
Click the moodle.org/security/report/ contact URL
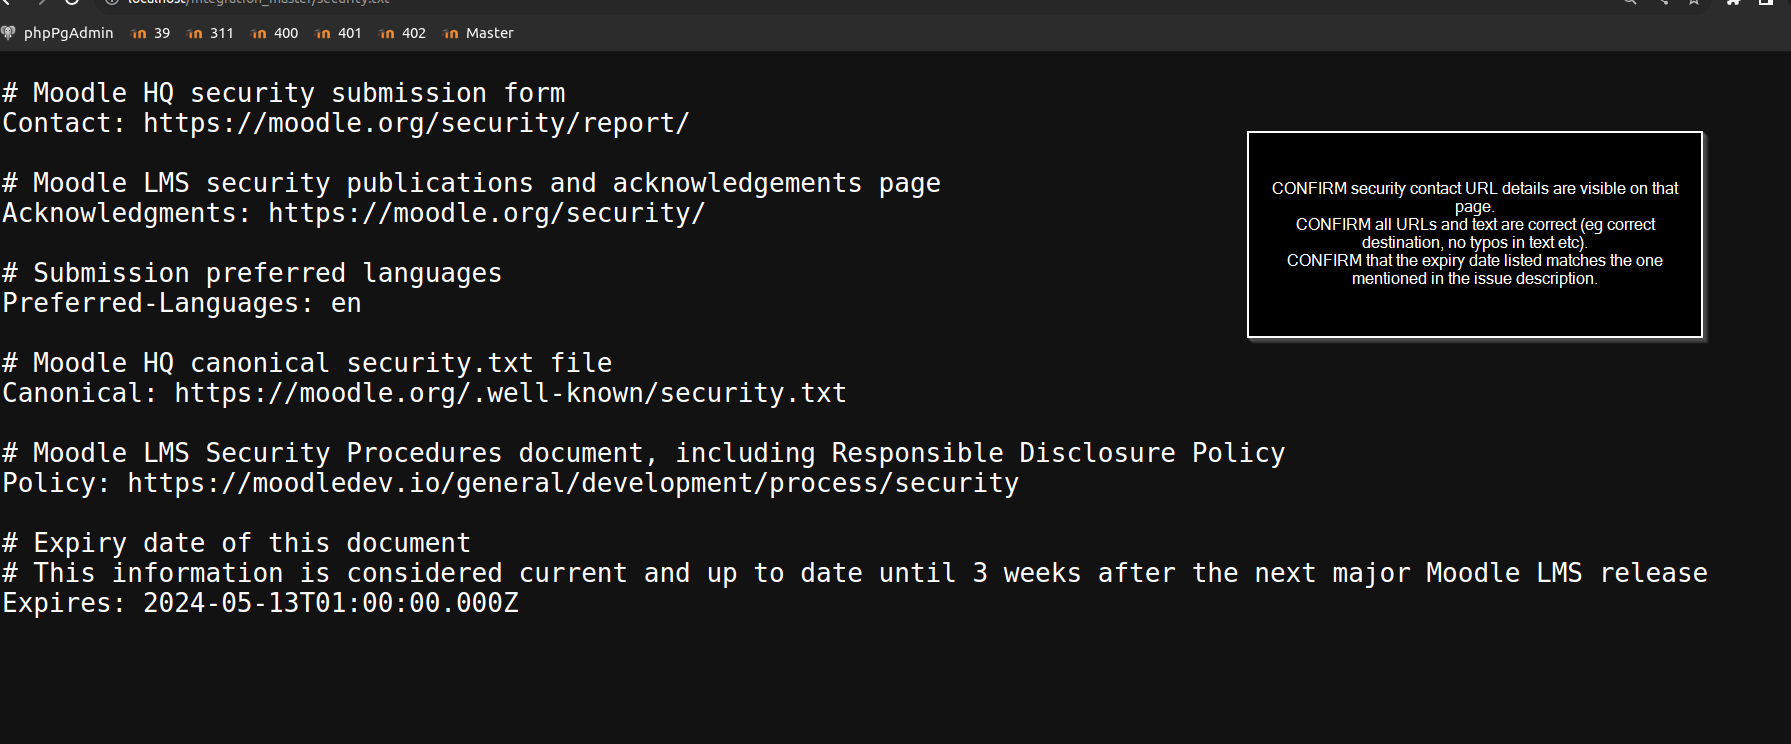416,123
